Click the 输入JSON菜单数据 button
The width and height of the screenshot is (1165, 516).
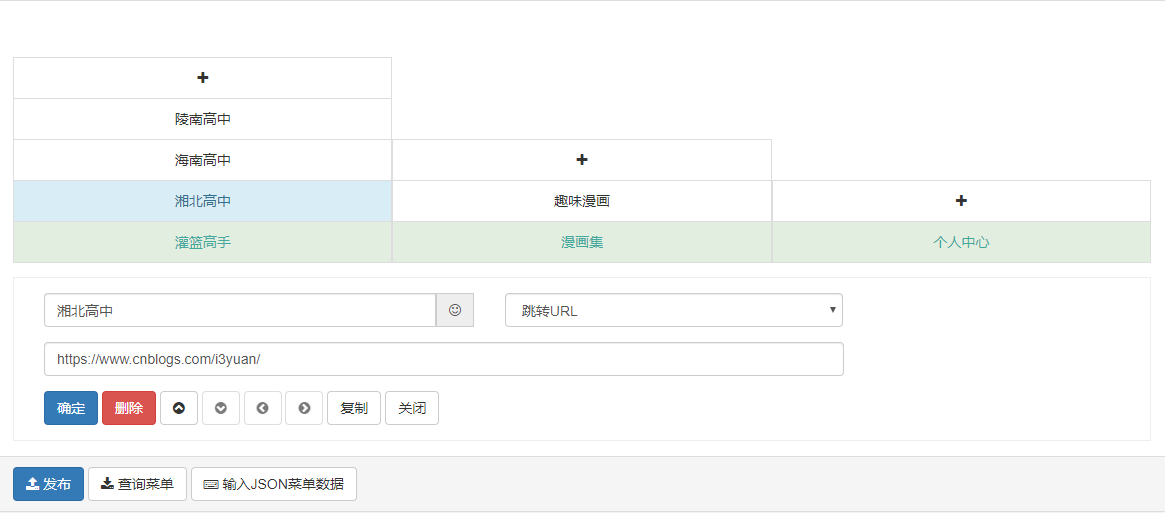click(x=273, y=484)
